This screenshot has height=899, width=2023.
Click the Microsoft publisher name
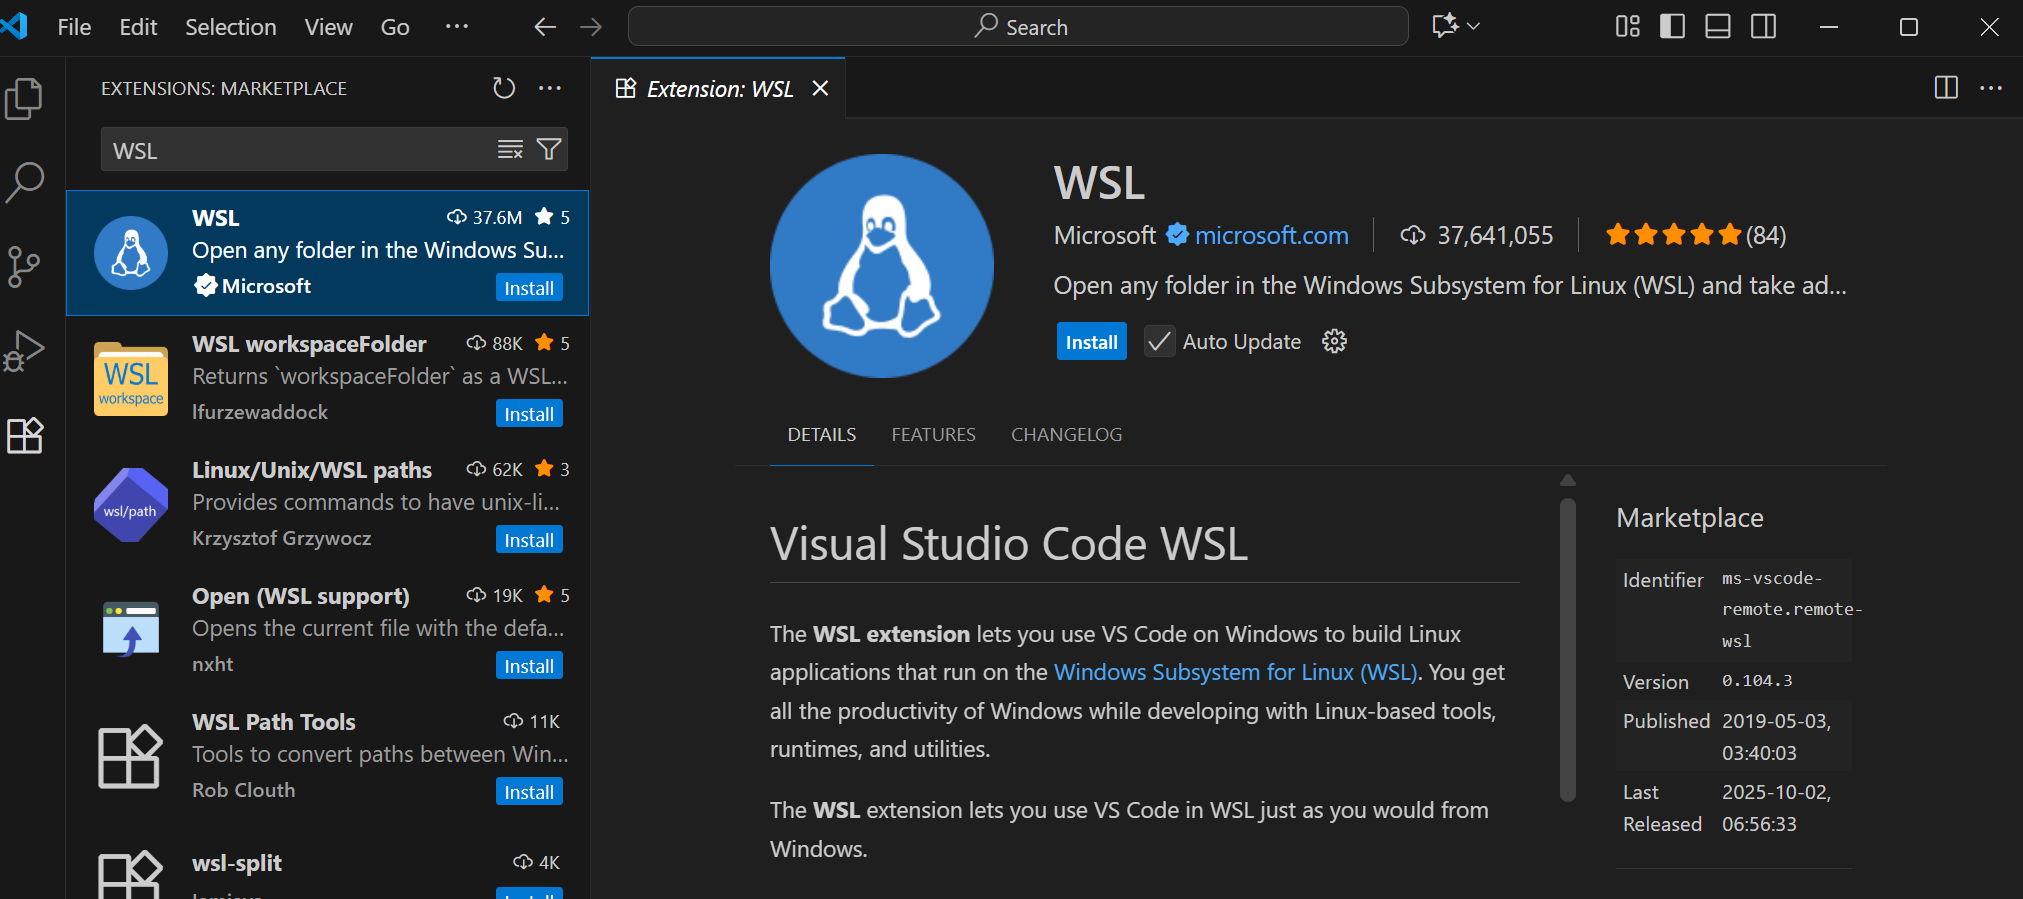pyautogui.click(x=1104, y=235)
